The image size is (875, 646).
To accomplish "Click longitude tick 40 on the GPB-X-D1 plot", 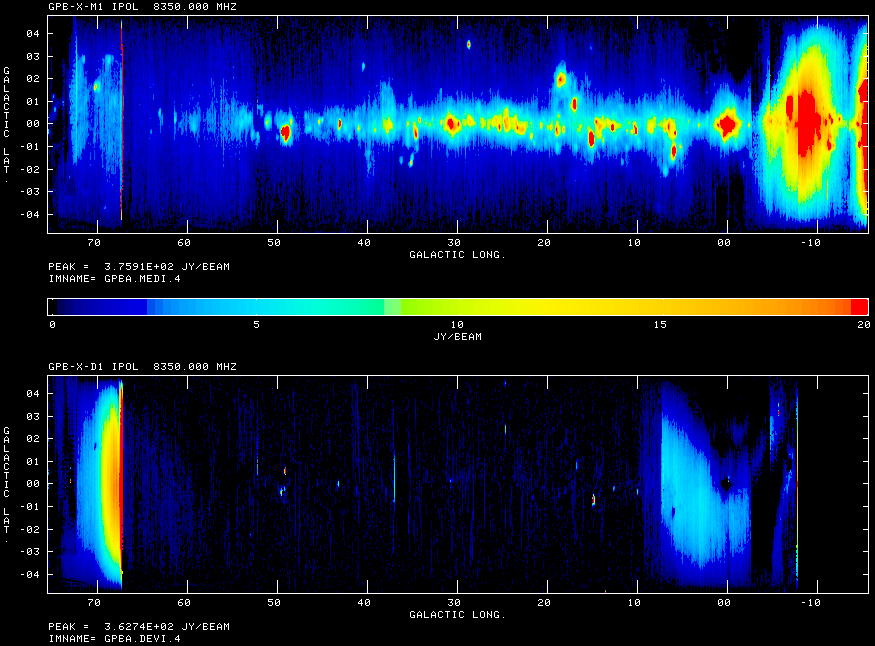I will (x=364, y=602).
